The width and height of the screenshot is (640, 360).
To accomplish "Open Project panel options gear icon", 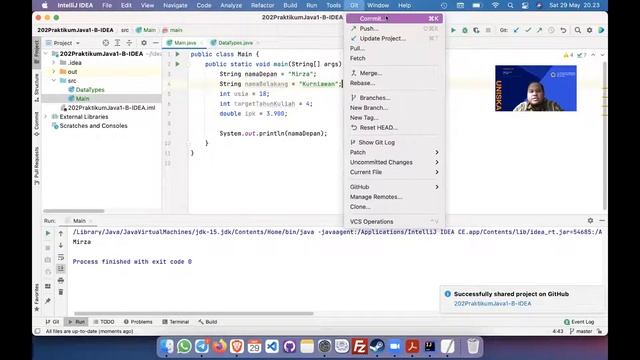I will (x=144, y=43).
